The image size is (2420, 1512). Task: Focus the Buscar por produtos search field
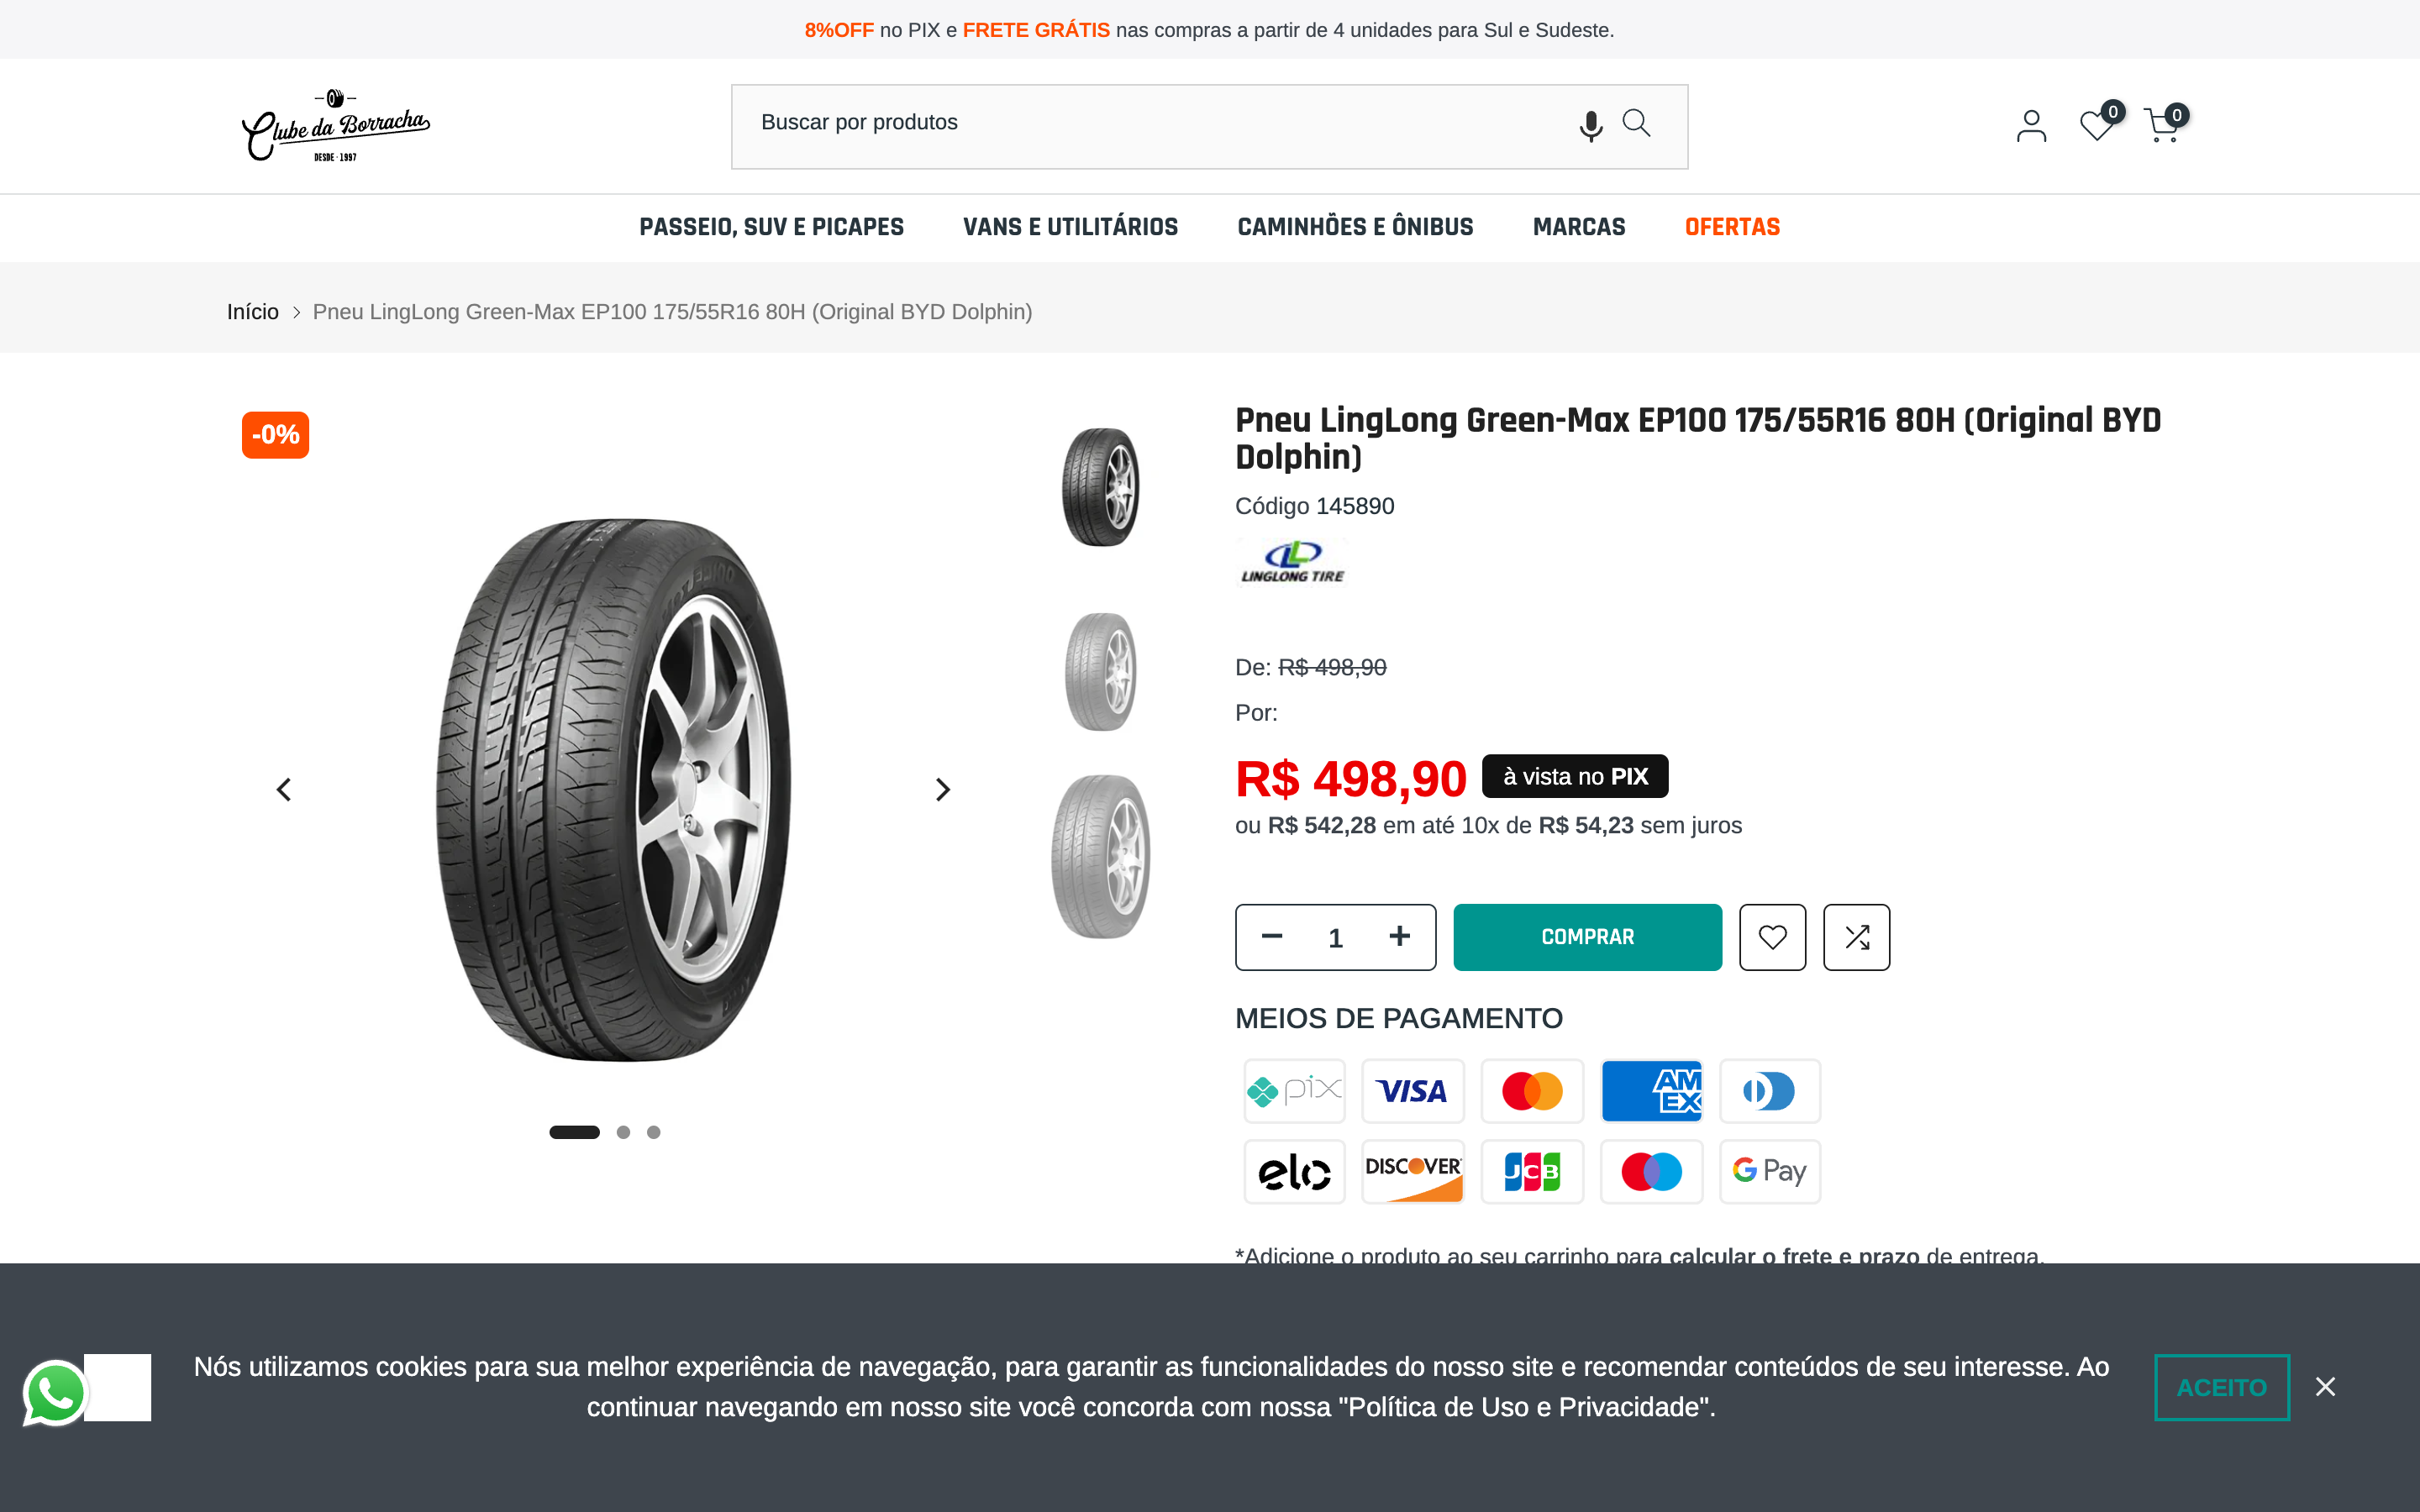click(1150, 123)
